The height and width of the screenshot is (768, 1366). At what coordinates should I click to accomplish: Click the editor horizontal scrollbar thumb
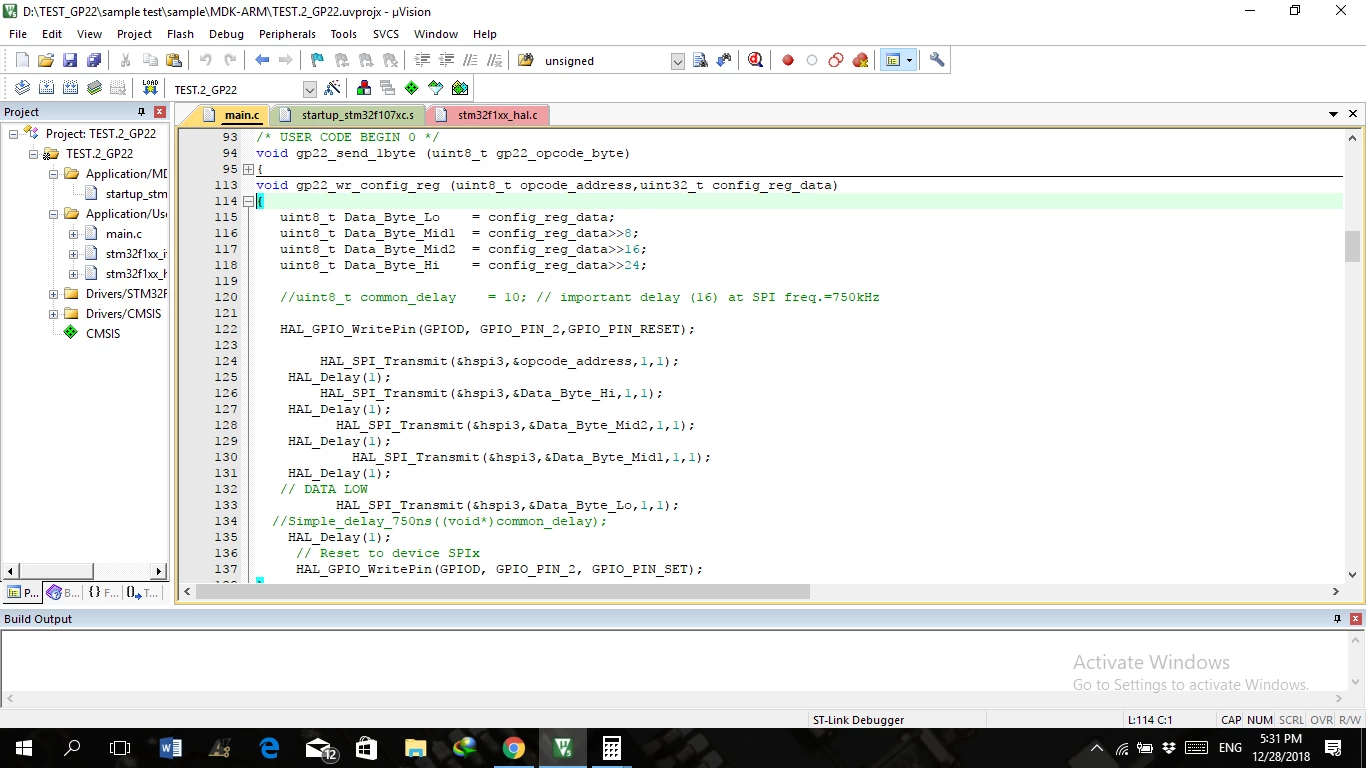(x=503, y=591)
